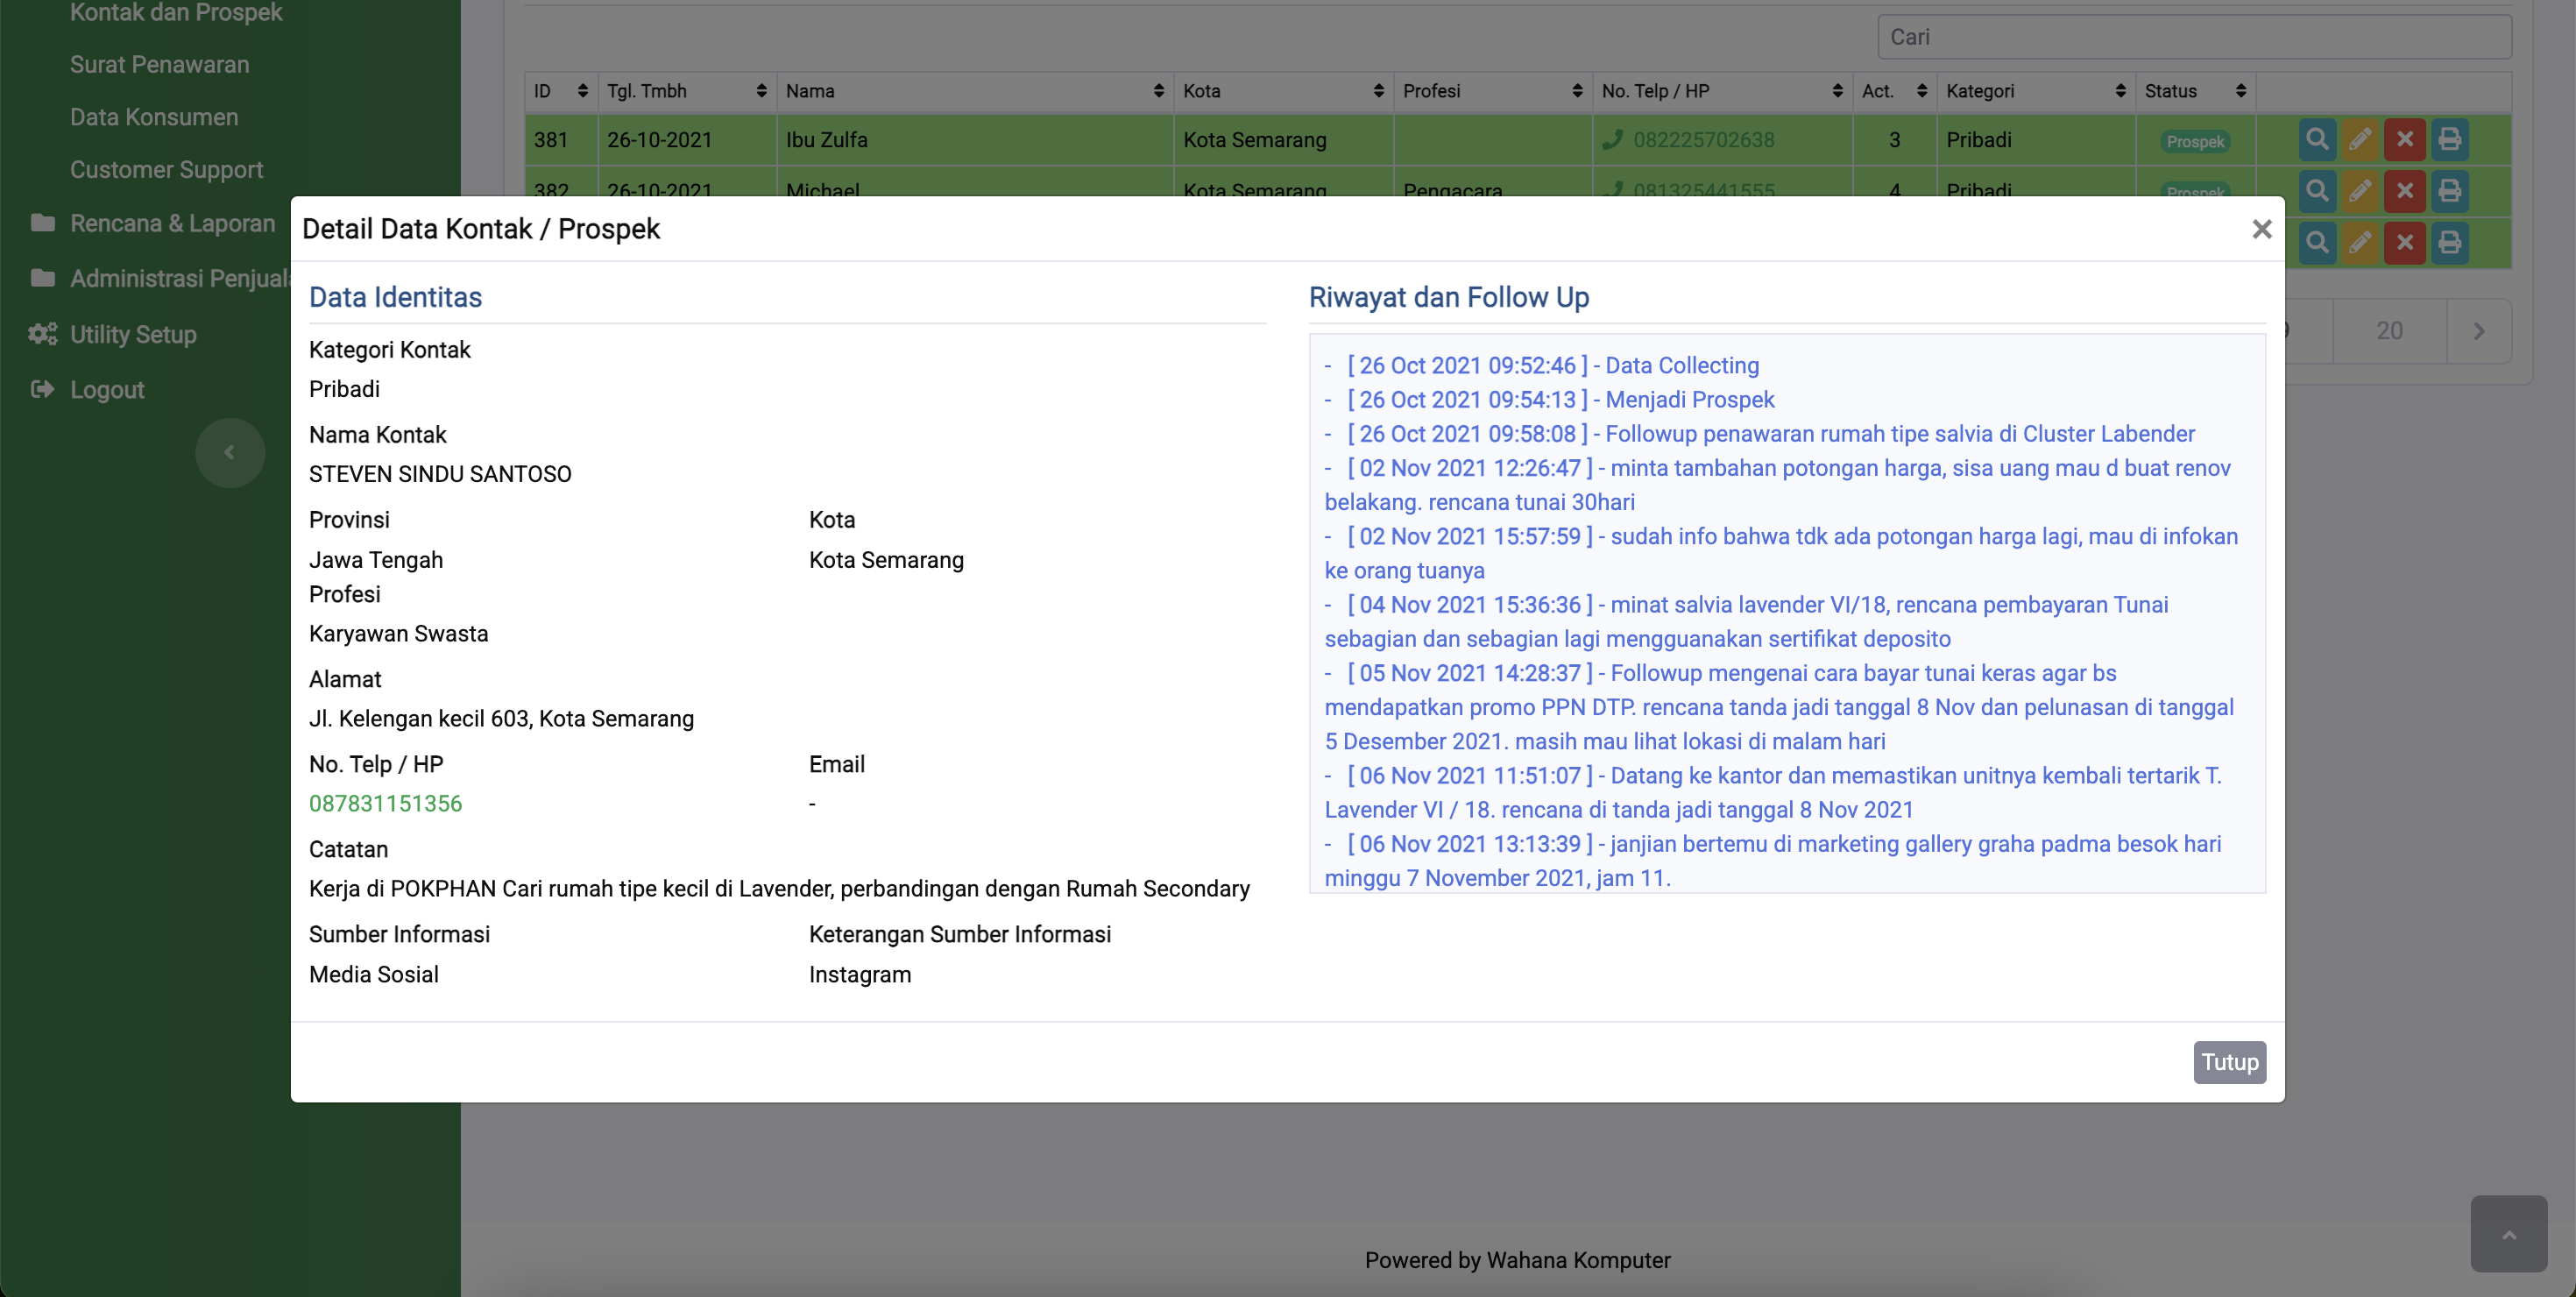Expand Rencana & Laporan menu
This screenshot has width=2576, height=1297.
coord(172,223)
